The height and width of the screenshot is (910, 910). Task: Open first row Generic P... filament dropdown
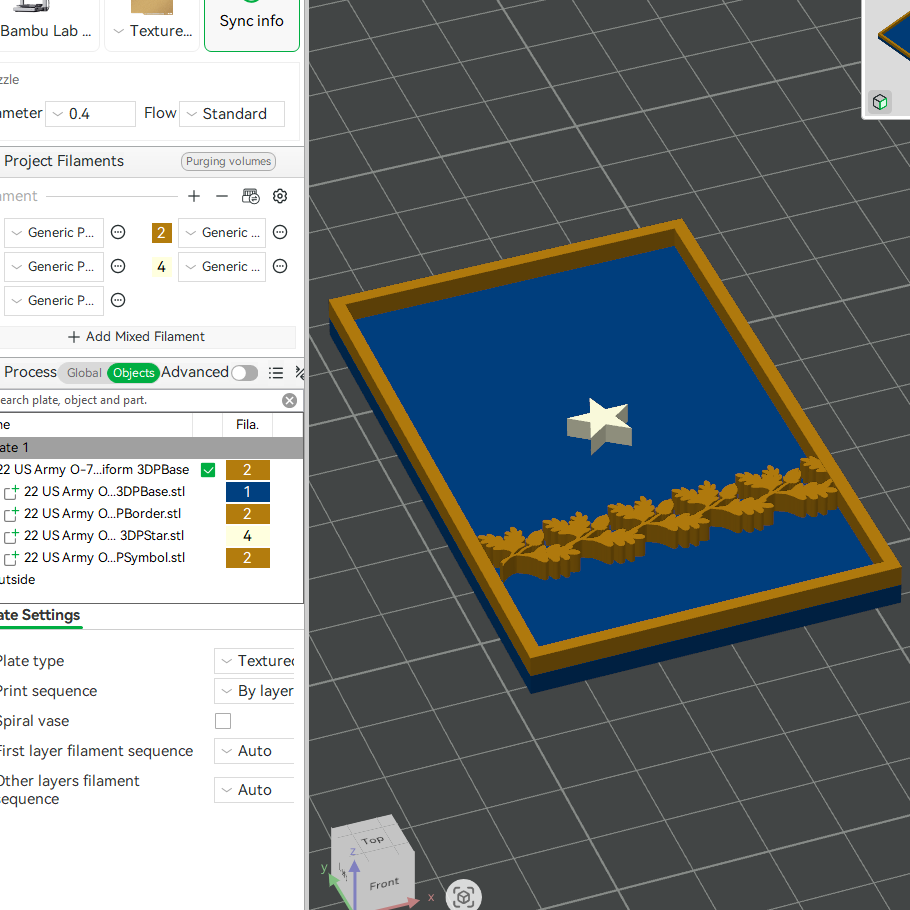(x=54, y=233)
